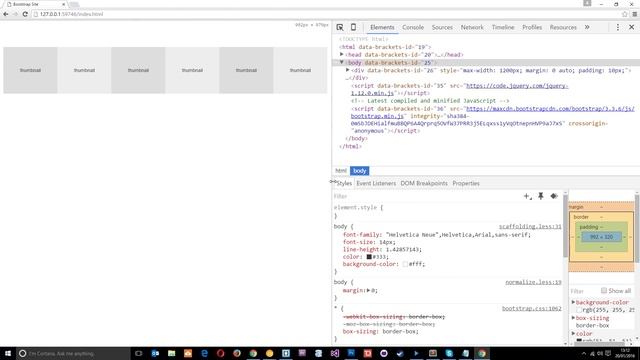Collapse the body element node
The image size is (640, 360).
click(342, 62)
